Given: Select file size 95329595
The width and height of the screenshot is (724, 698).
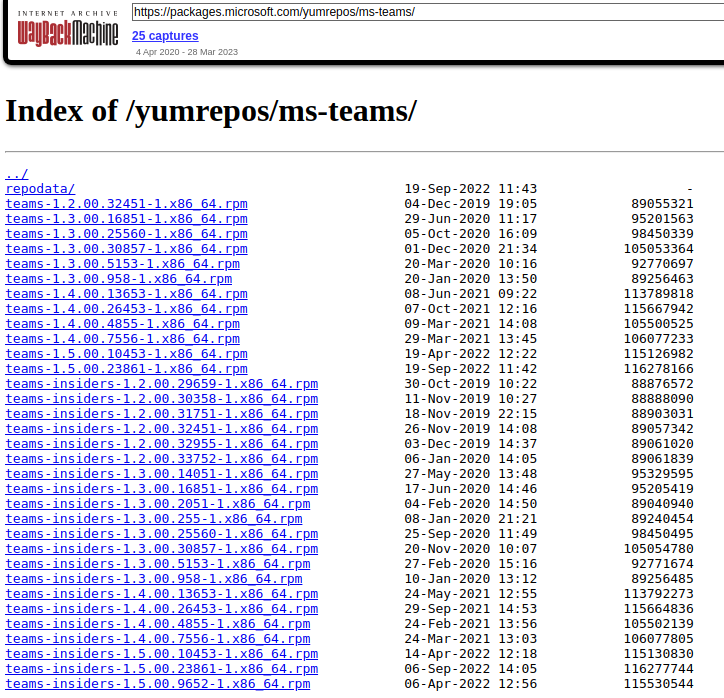Looking at the screenshot, I should click(662, 474).
